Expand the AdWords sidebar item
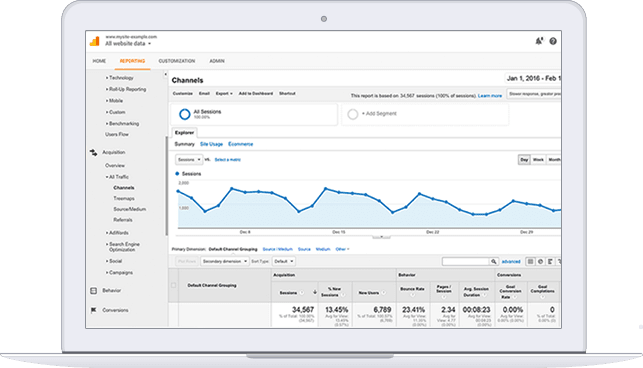Image resolution: width=643 pixels, height=368 pixels. [x=117, y=233]
